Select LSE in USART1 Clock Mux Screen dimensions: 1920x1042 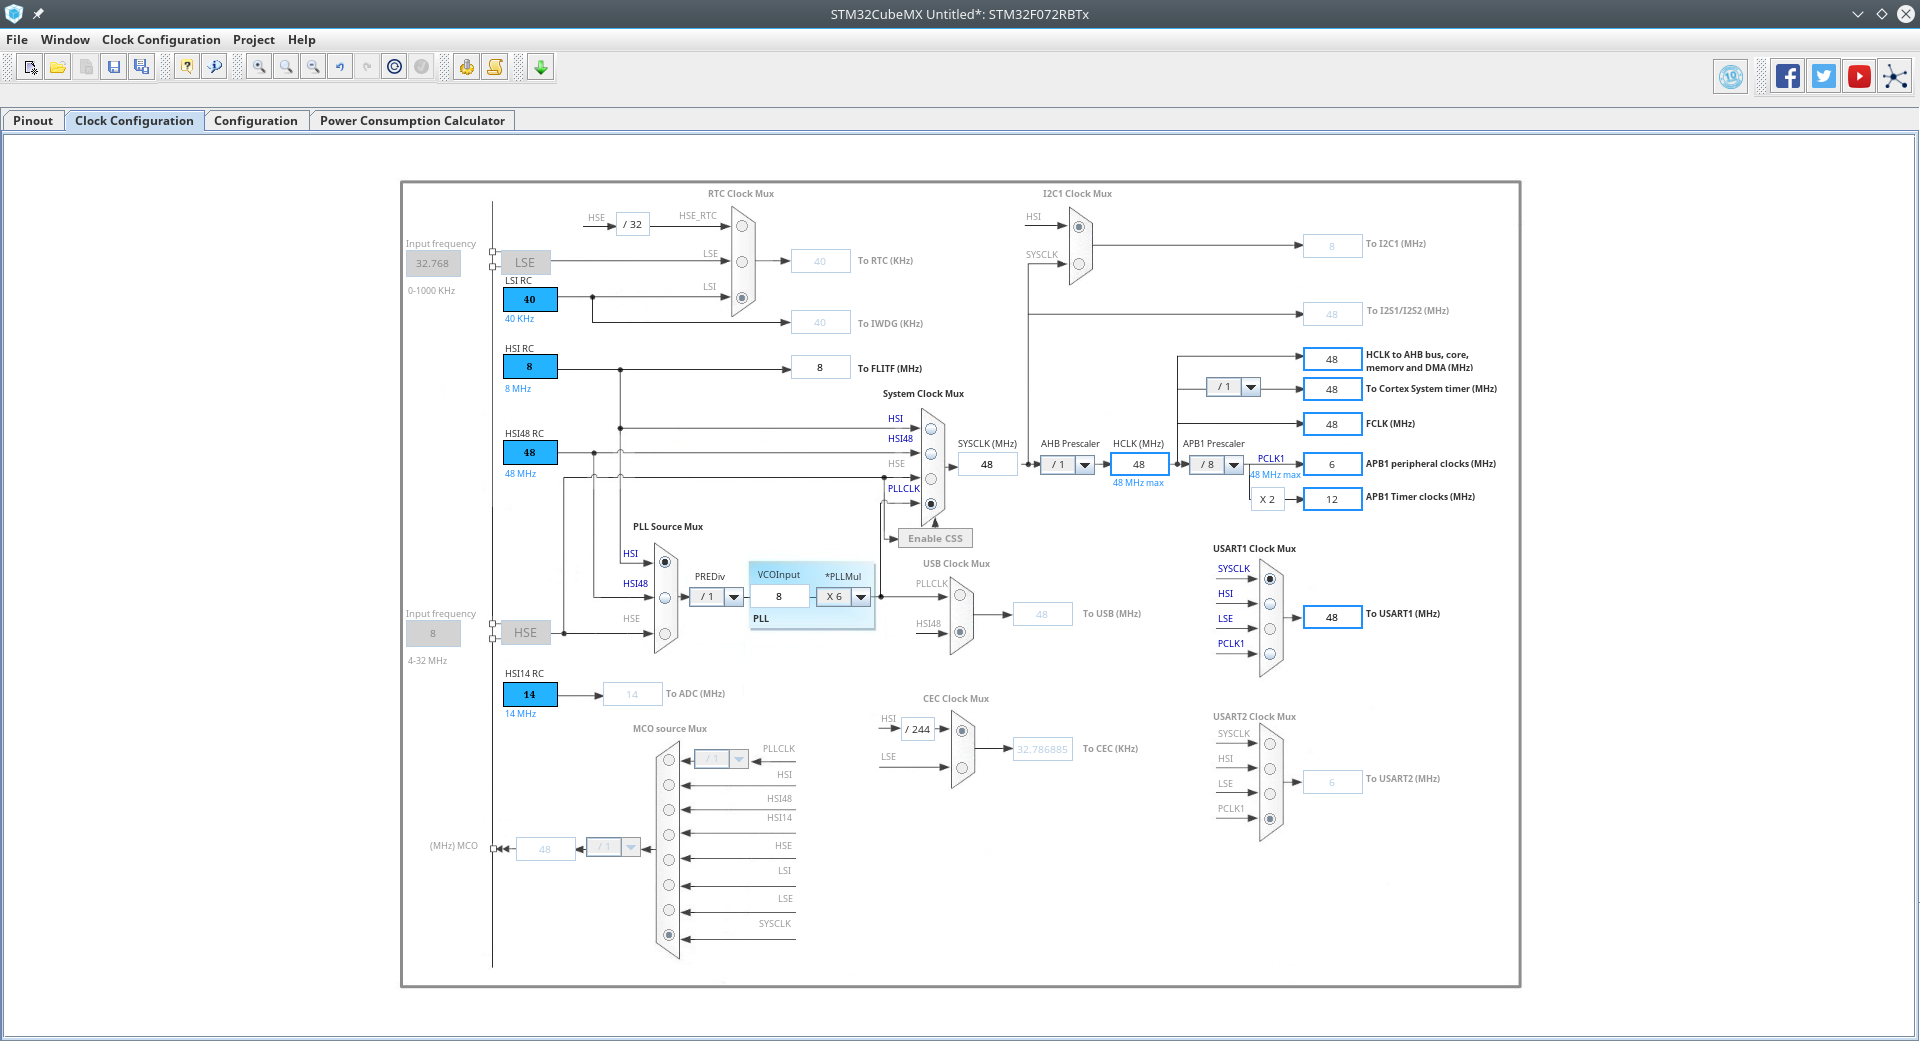[1270, 629]
